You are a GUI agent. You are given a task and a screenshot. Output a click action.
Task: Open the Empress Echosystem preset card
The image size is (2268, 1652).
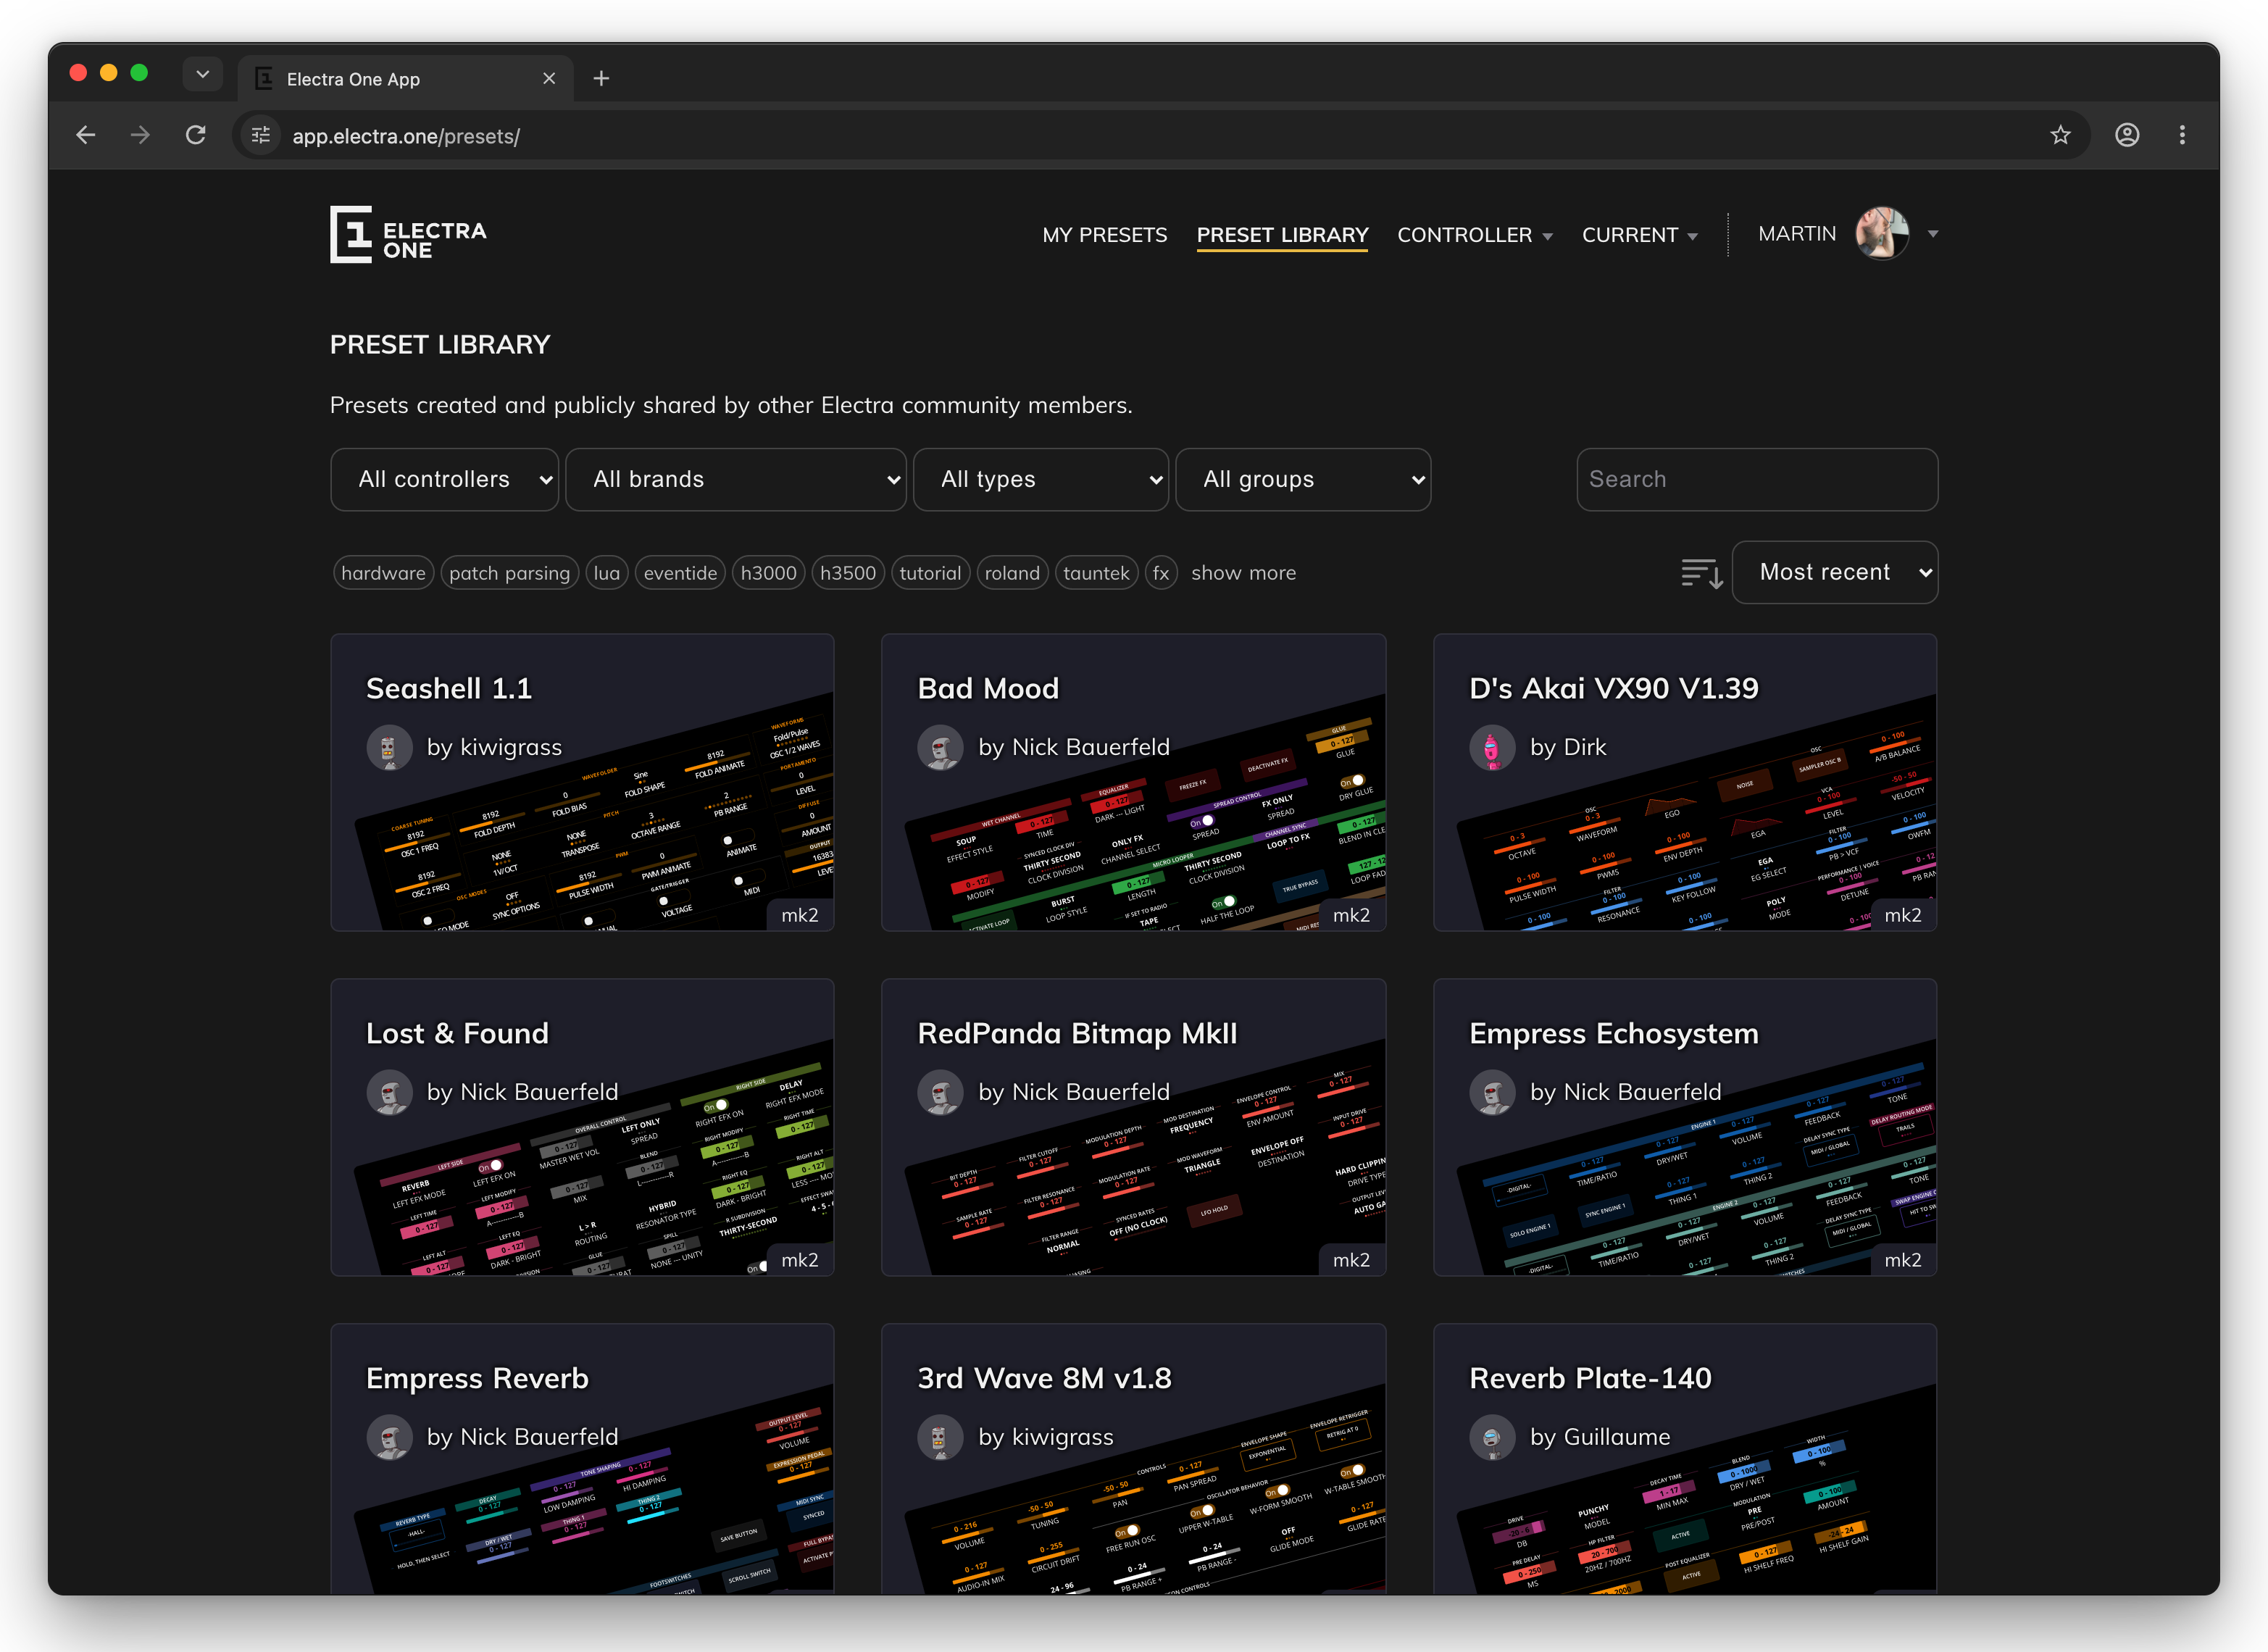[x=1685, y=1127]
